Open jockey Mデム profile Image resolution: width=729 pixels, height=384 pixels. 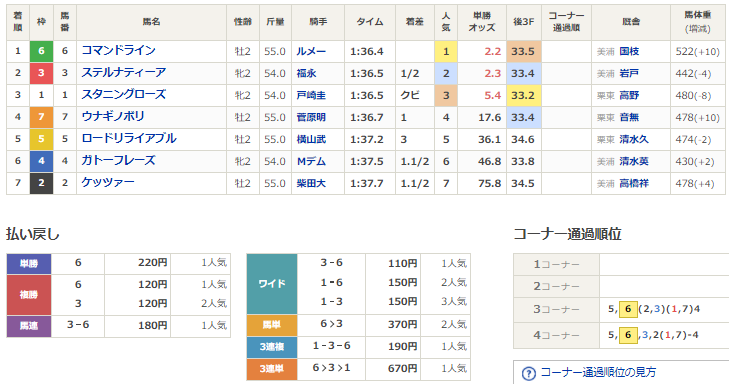(311, 161)
